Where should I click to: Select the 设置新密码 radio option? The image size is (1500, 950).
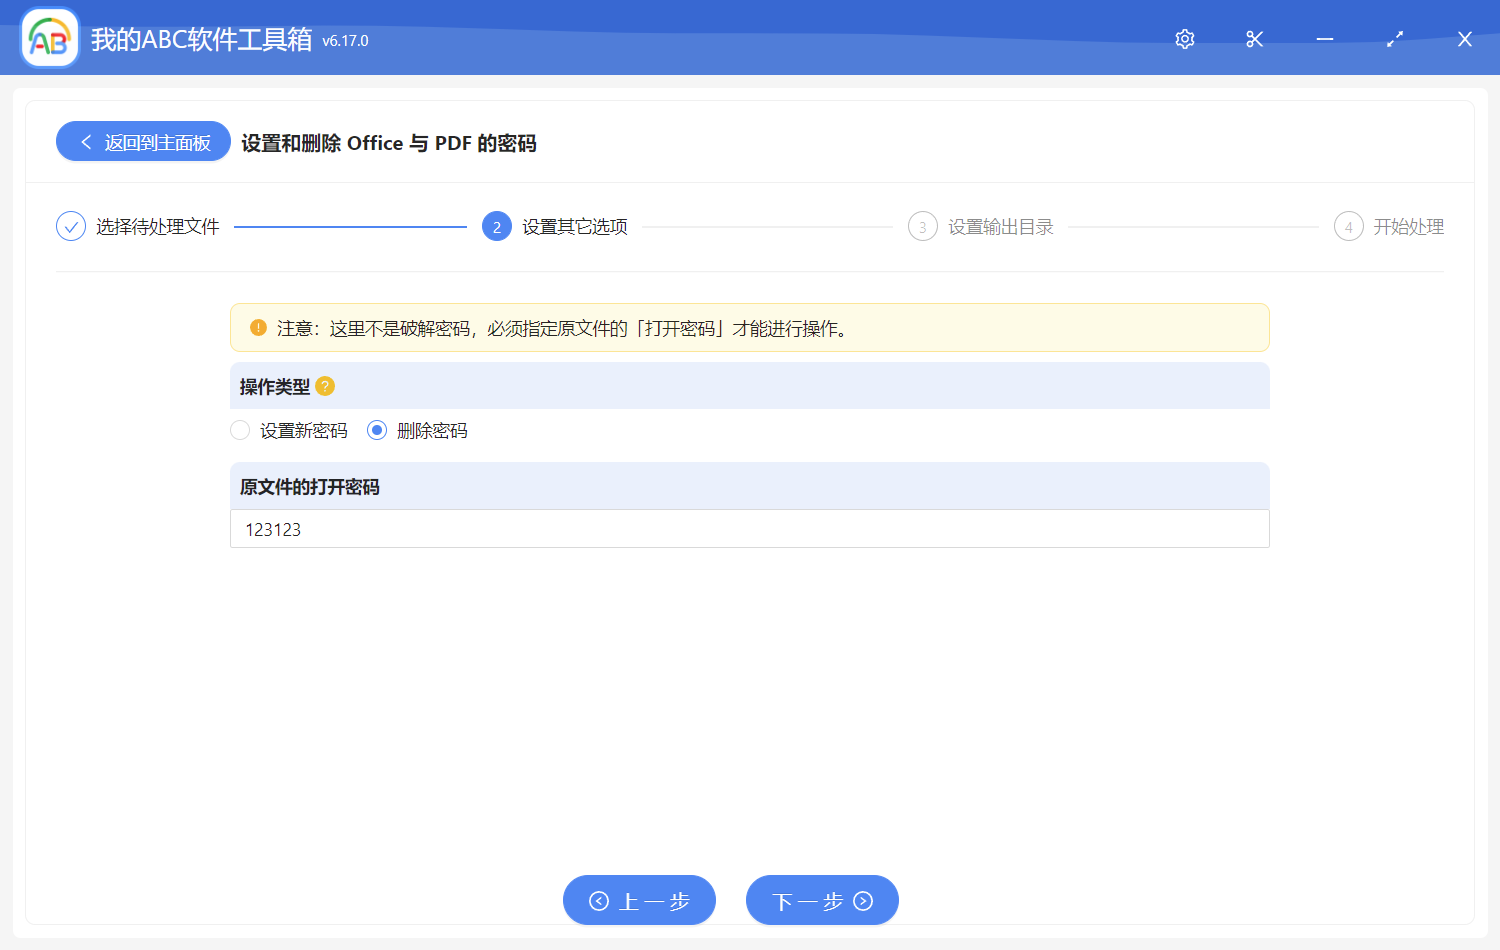[240, 430]
